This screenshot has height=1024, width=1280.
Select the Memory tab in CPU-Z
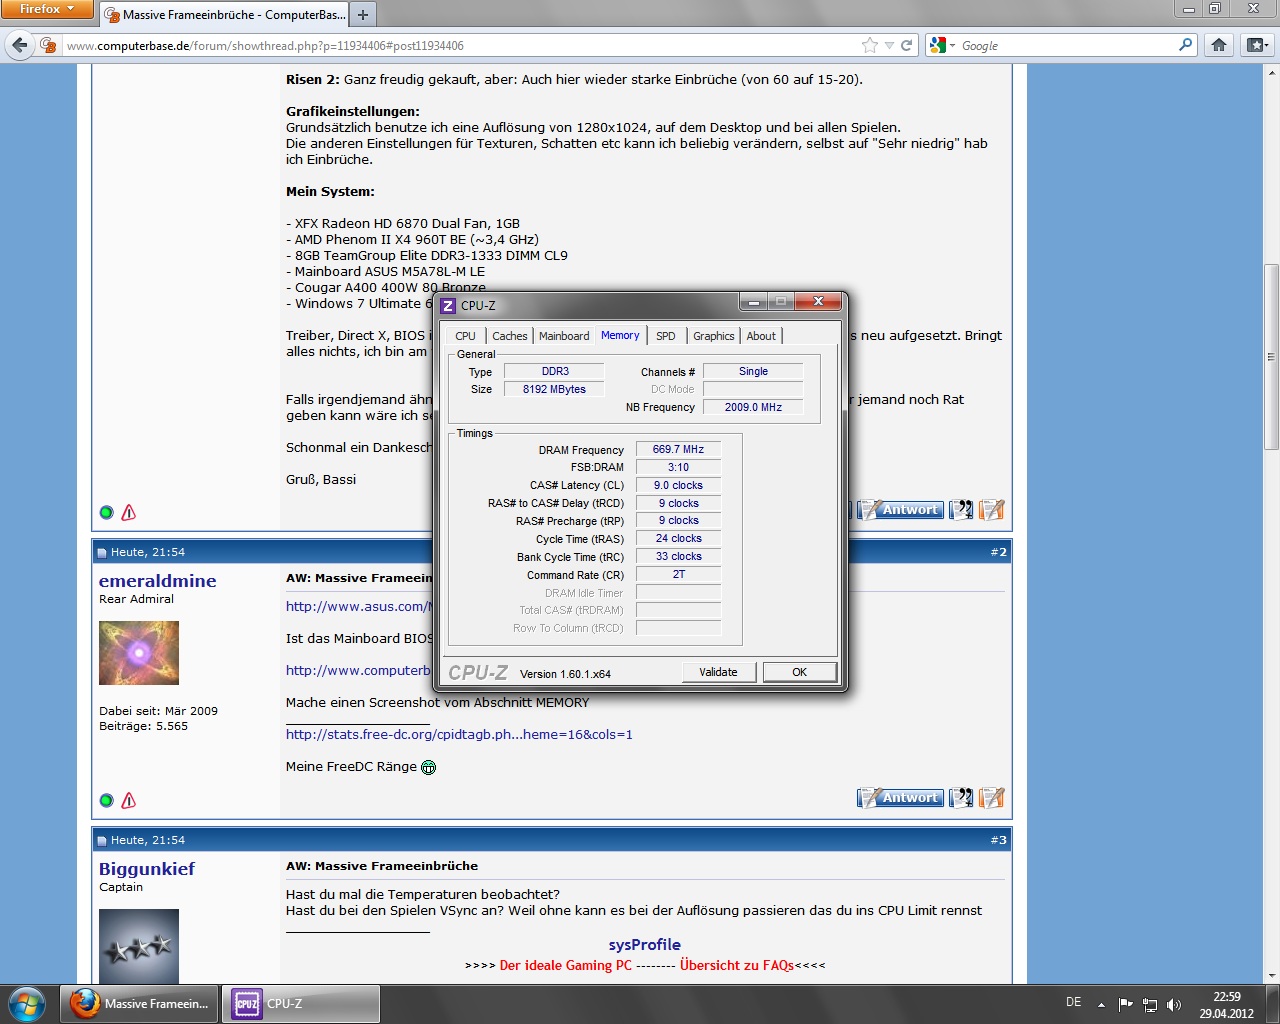pos(620,335)
